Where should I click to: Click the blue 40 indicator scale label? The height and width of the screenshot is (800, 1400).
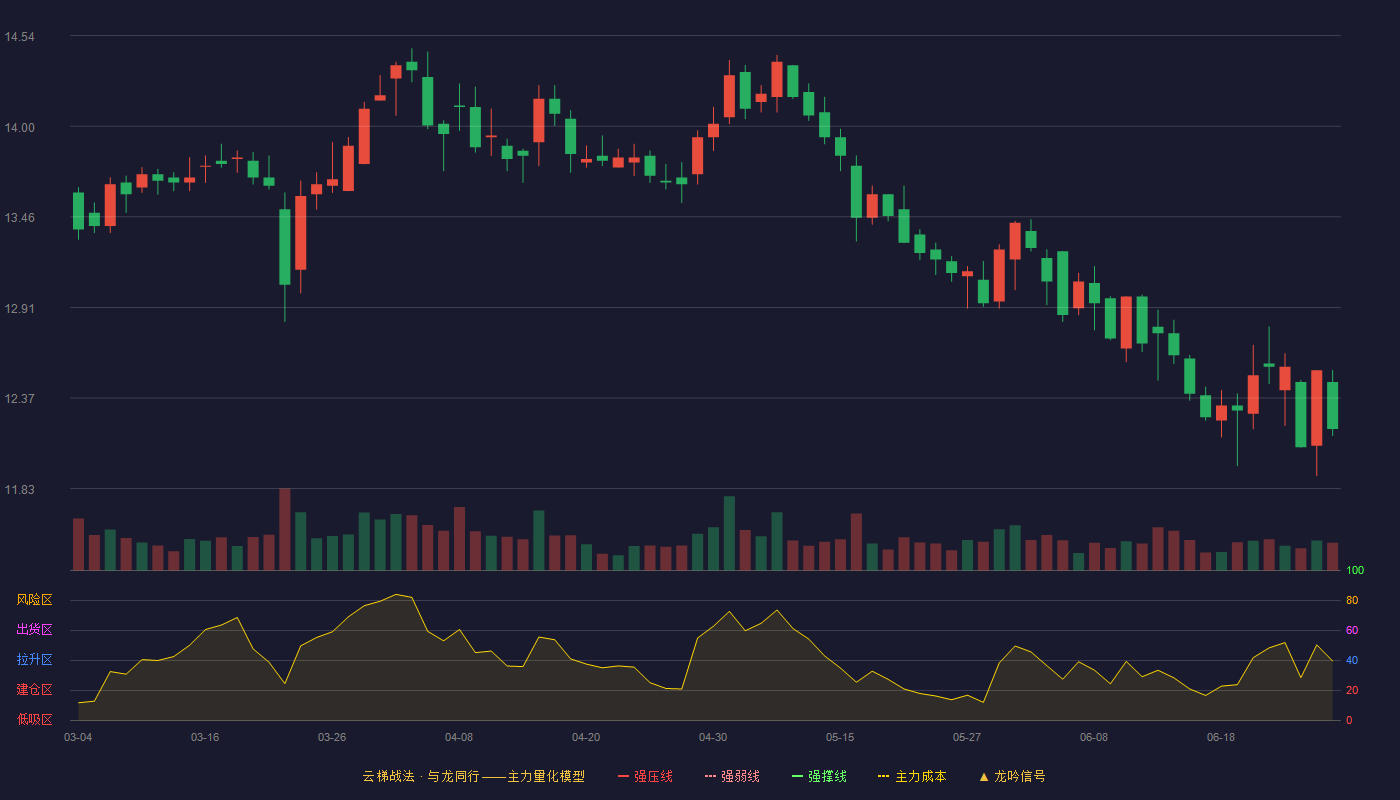[x=1352, y=660]
